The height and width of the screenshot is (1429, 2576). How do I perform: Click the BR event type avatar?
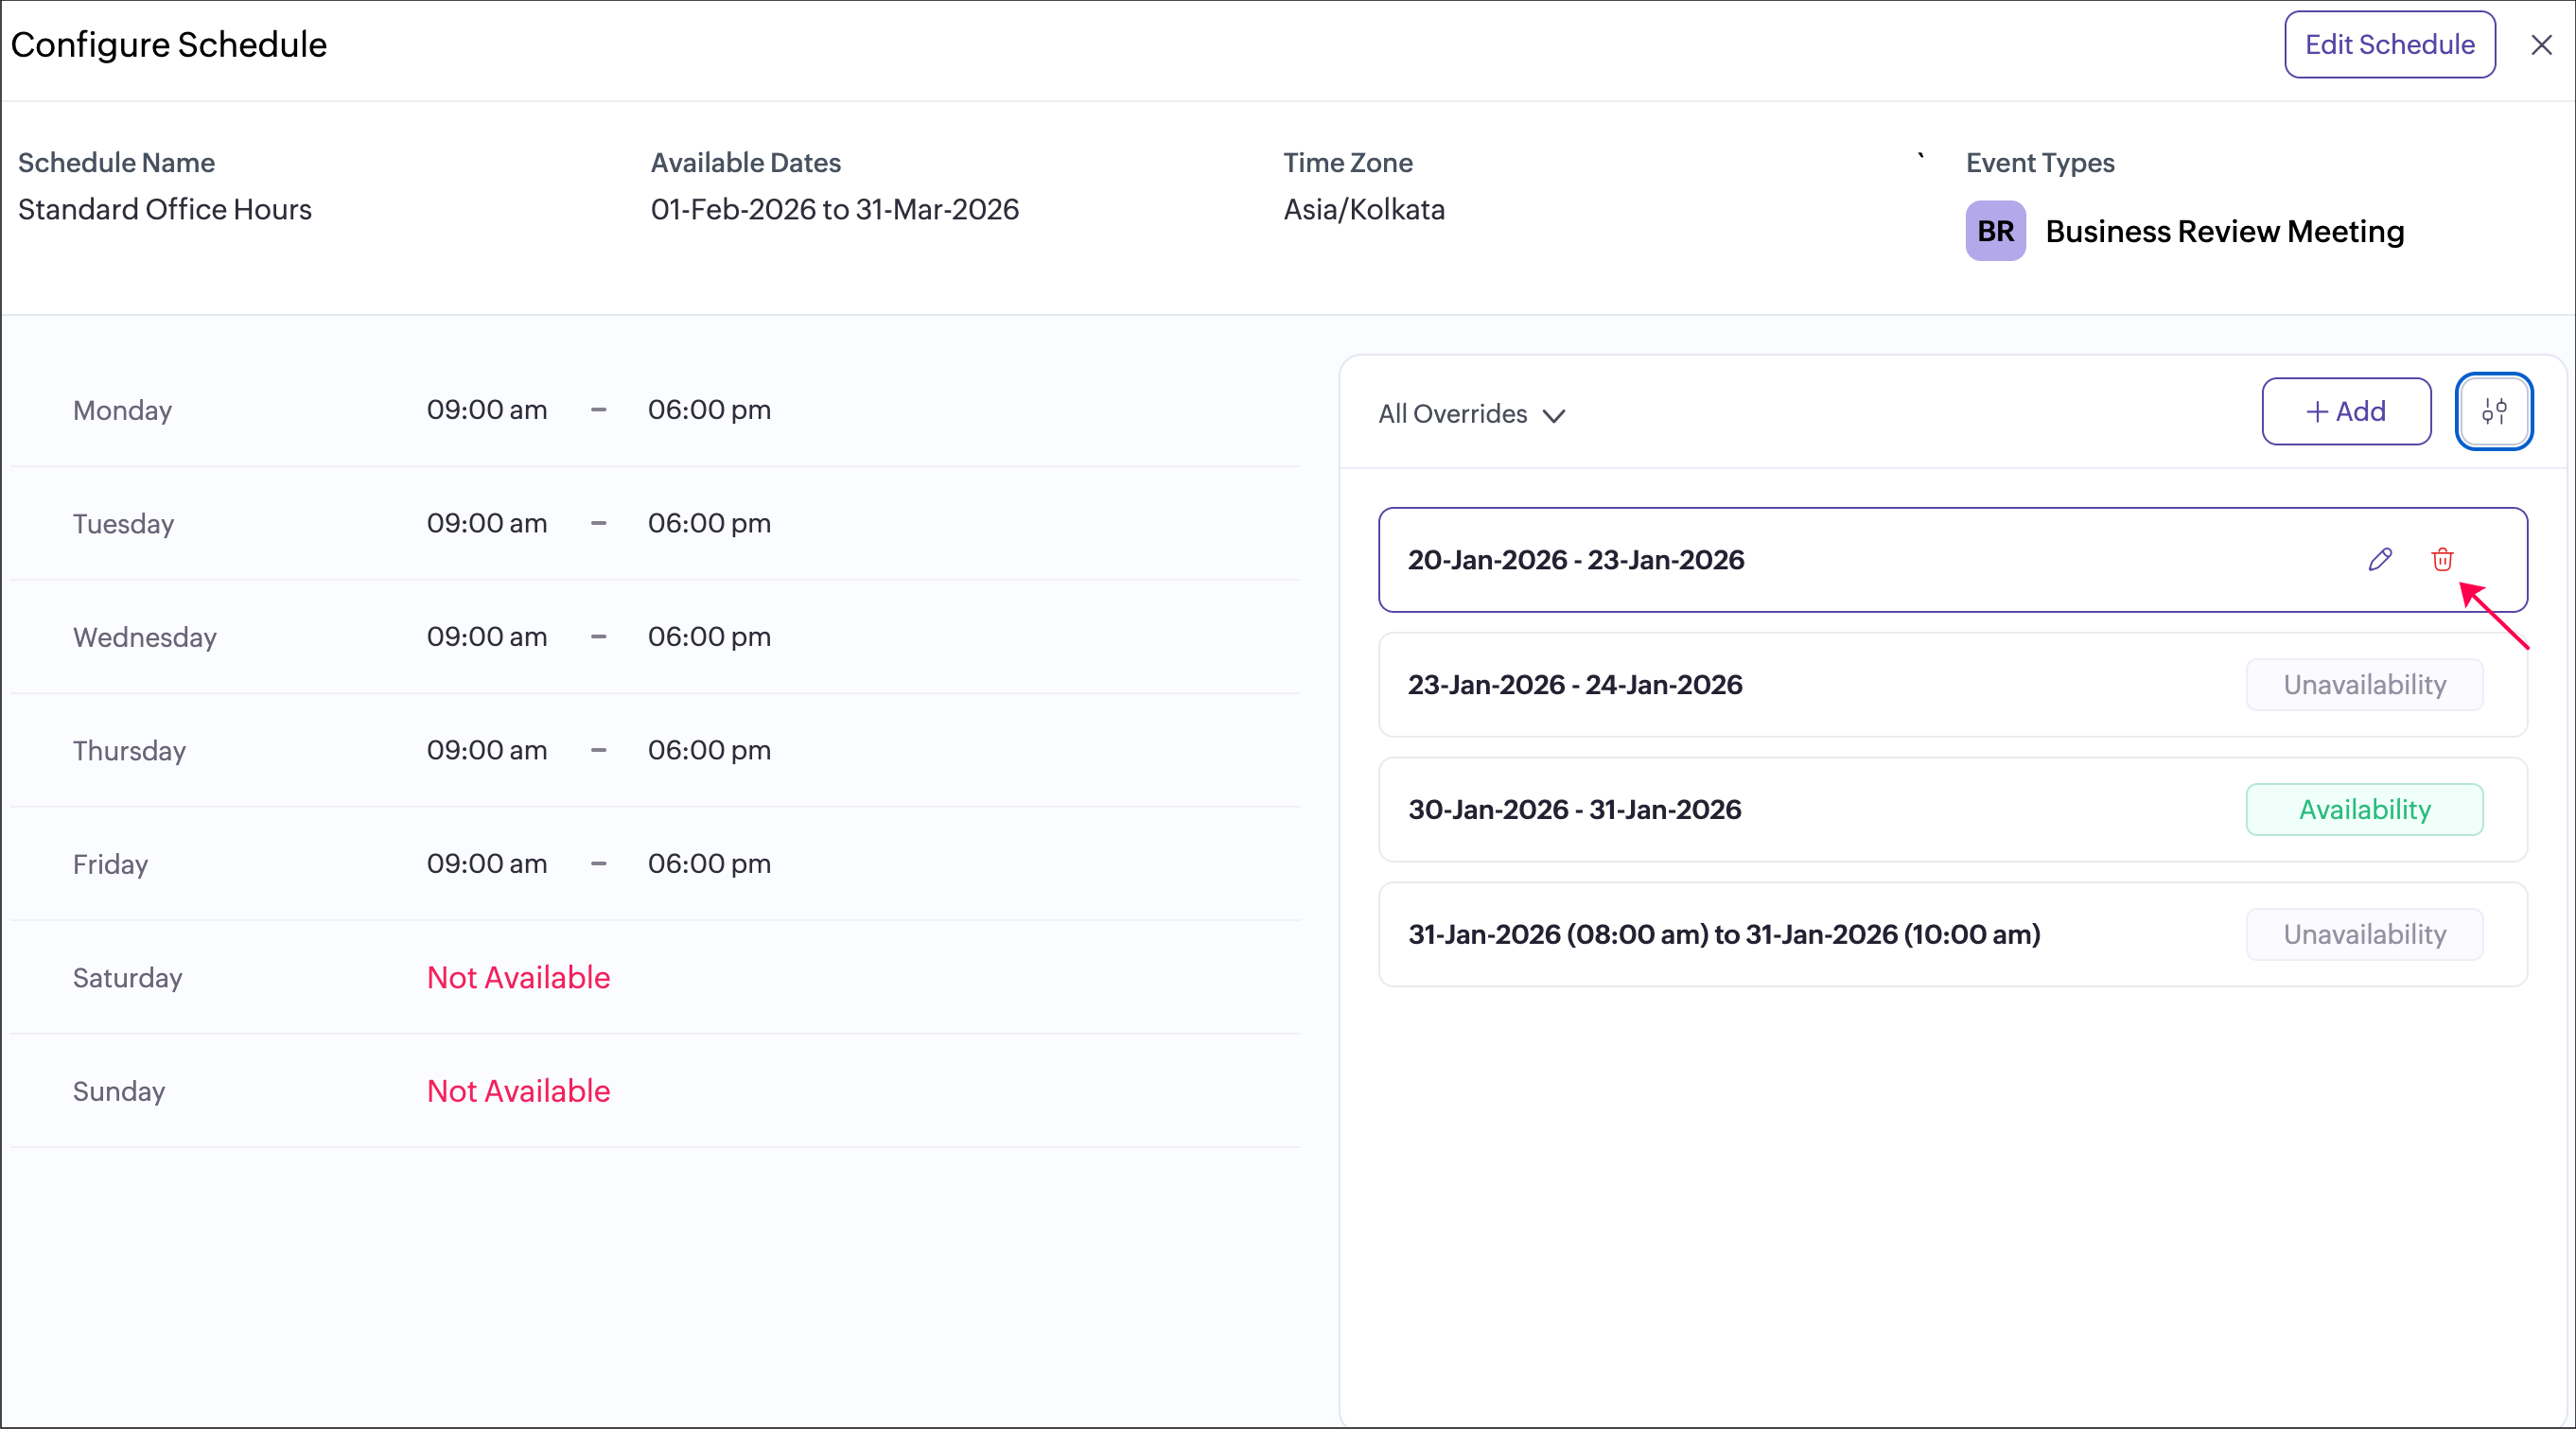click(1995, 231)
